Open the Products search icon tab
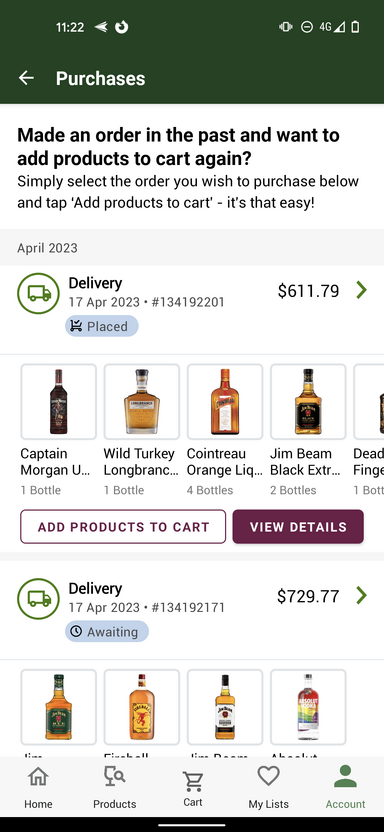The height and width of the screenshot is (832, 384). [115, 776]
